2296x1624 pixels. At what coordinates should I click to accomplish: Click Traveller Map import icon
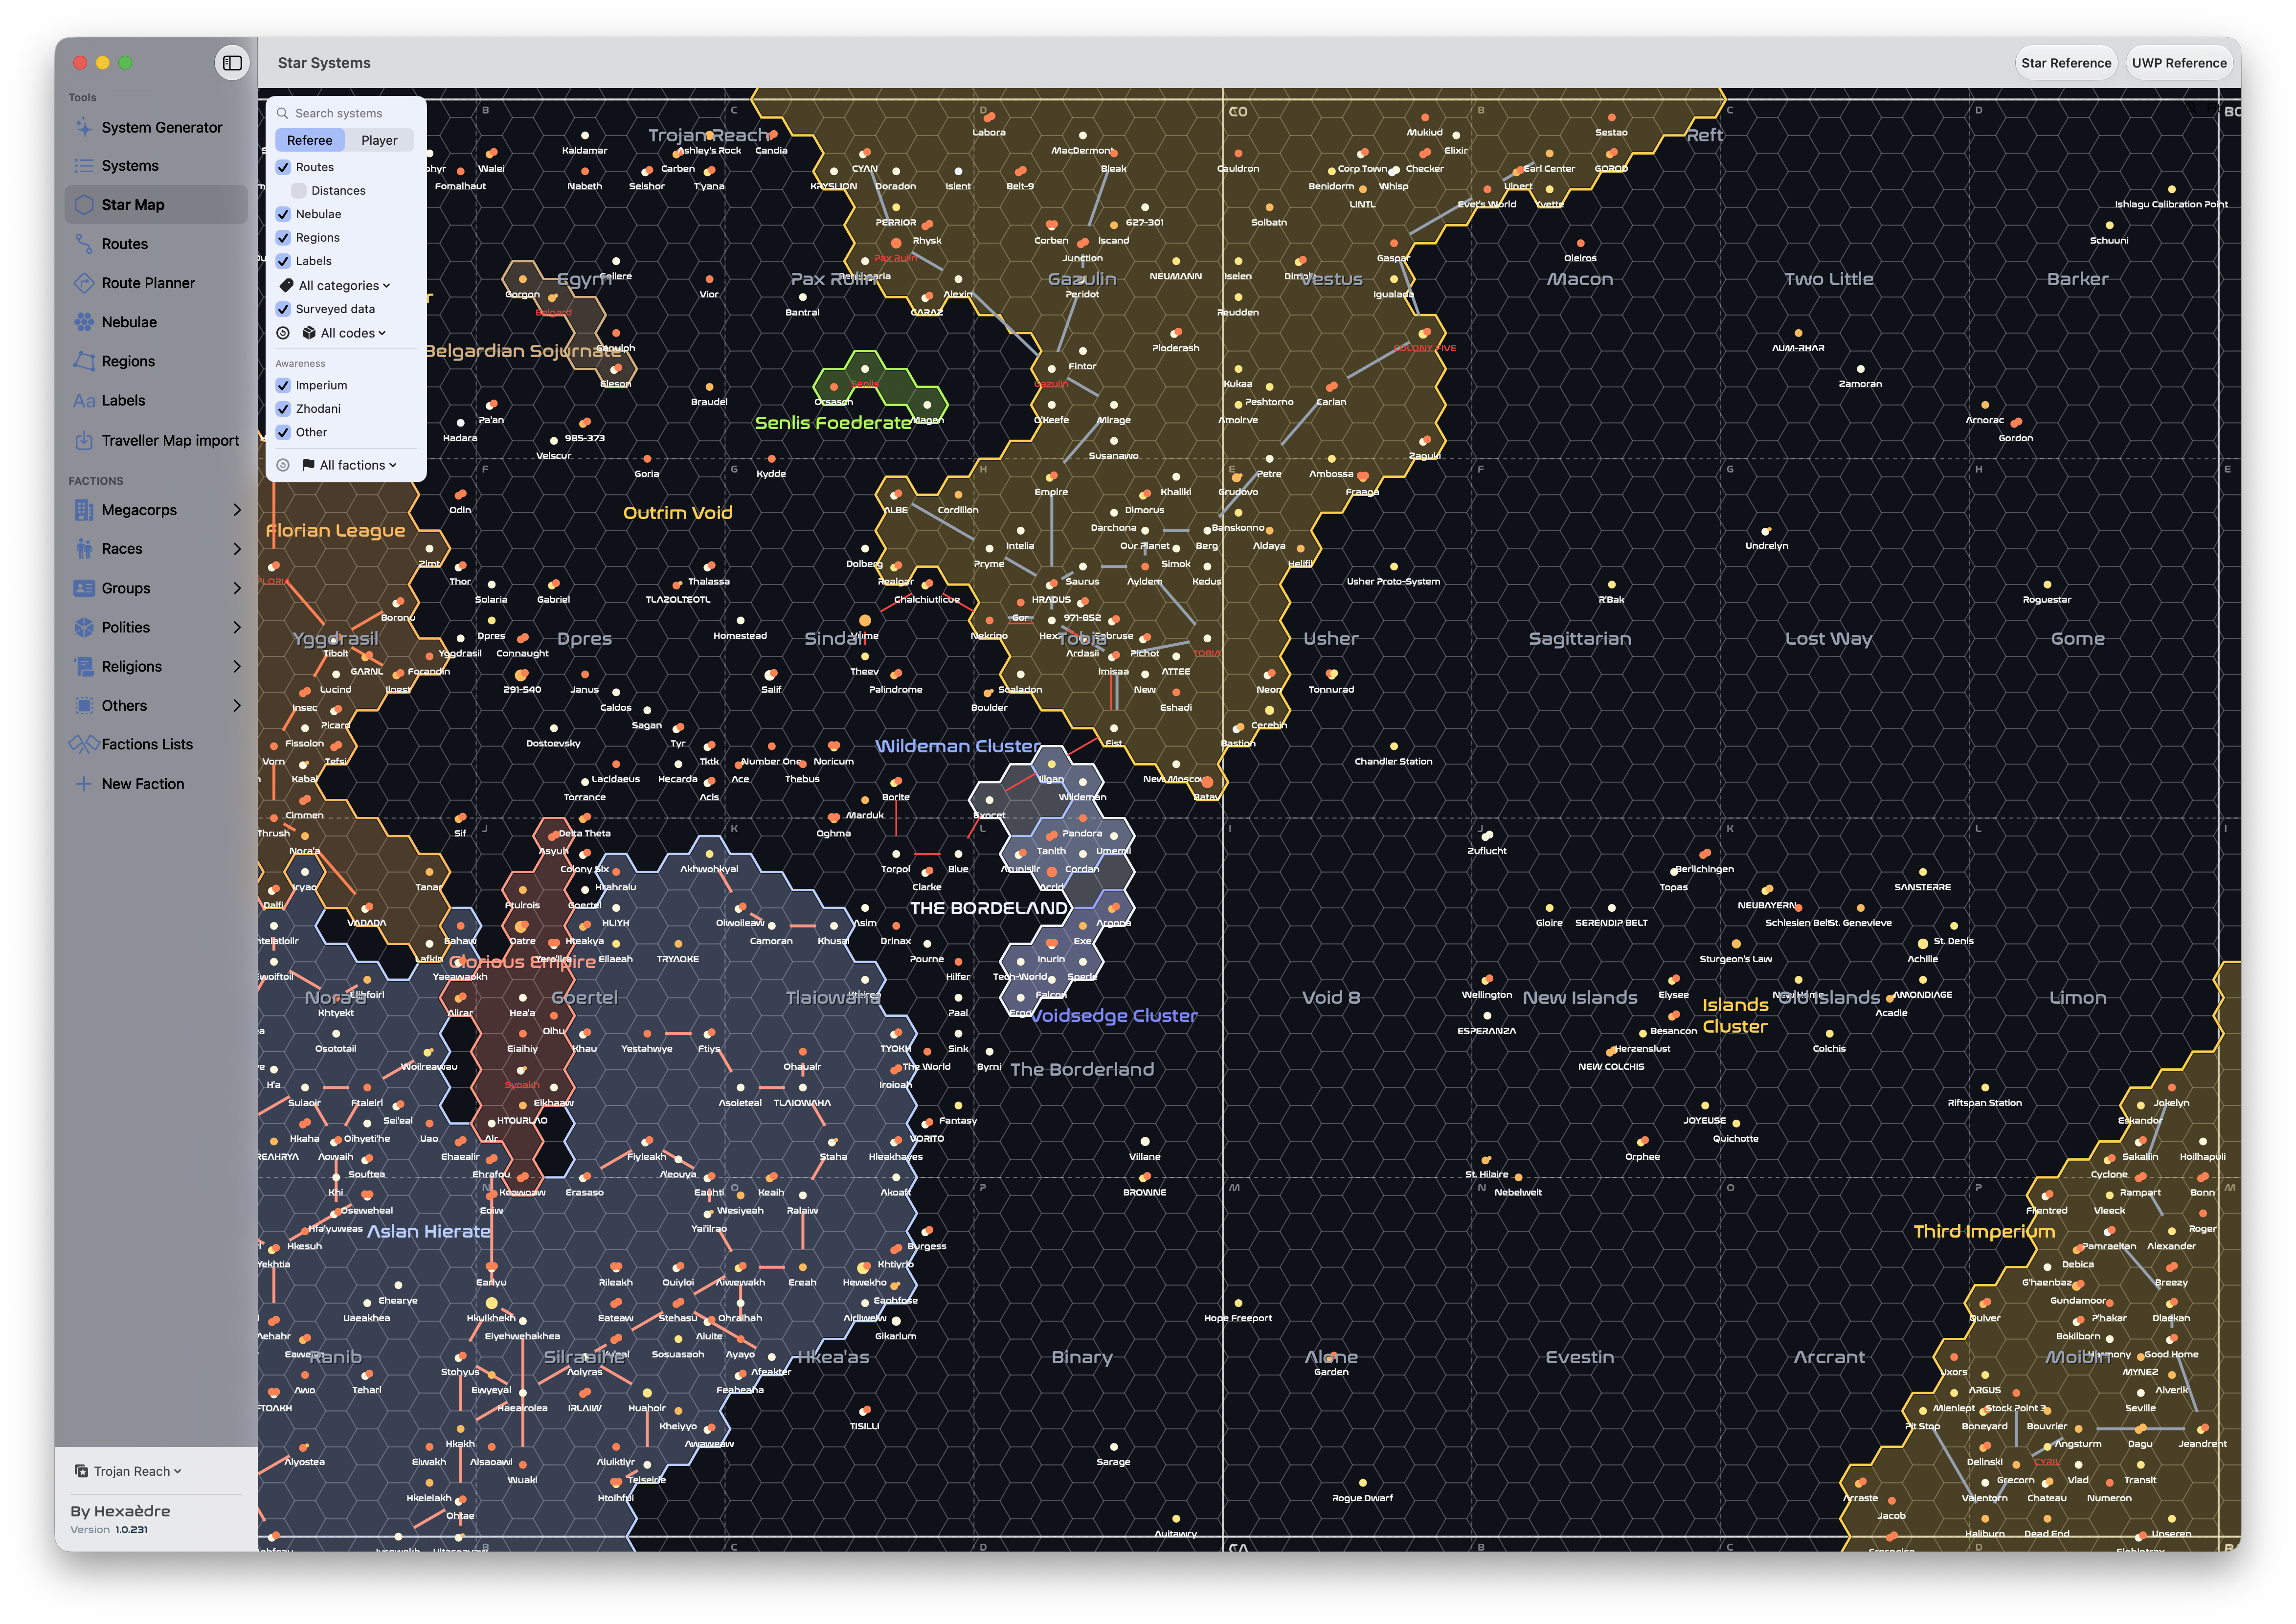pyautogui.click(x=84, y=441)
